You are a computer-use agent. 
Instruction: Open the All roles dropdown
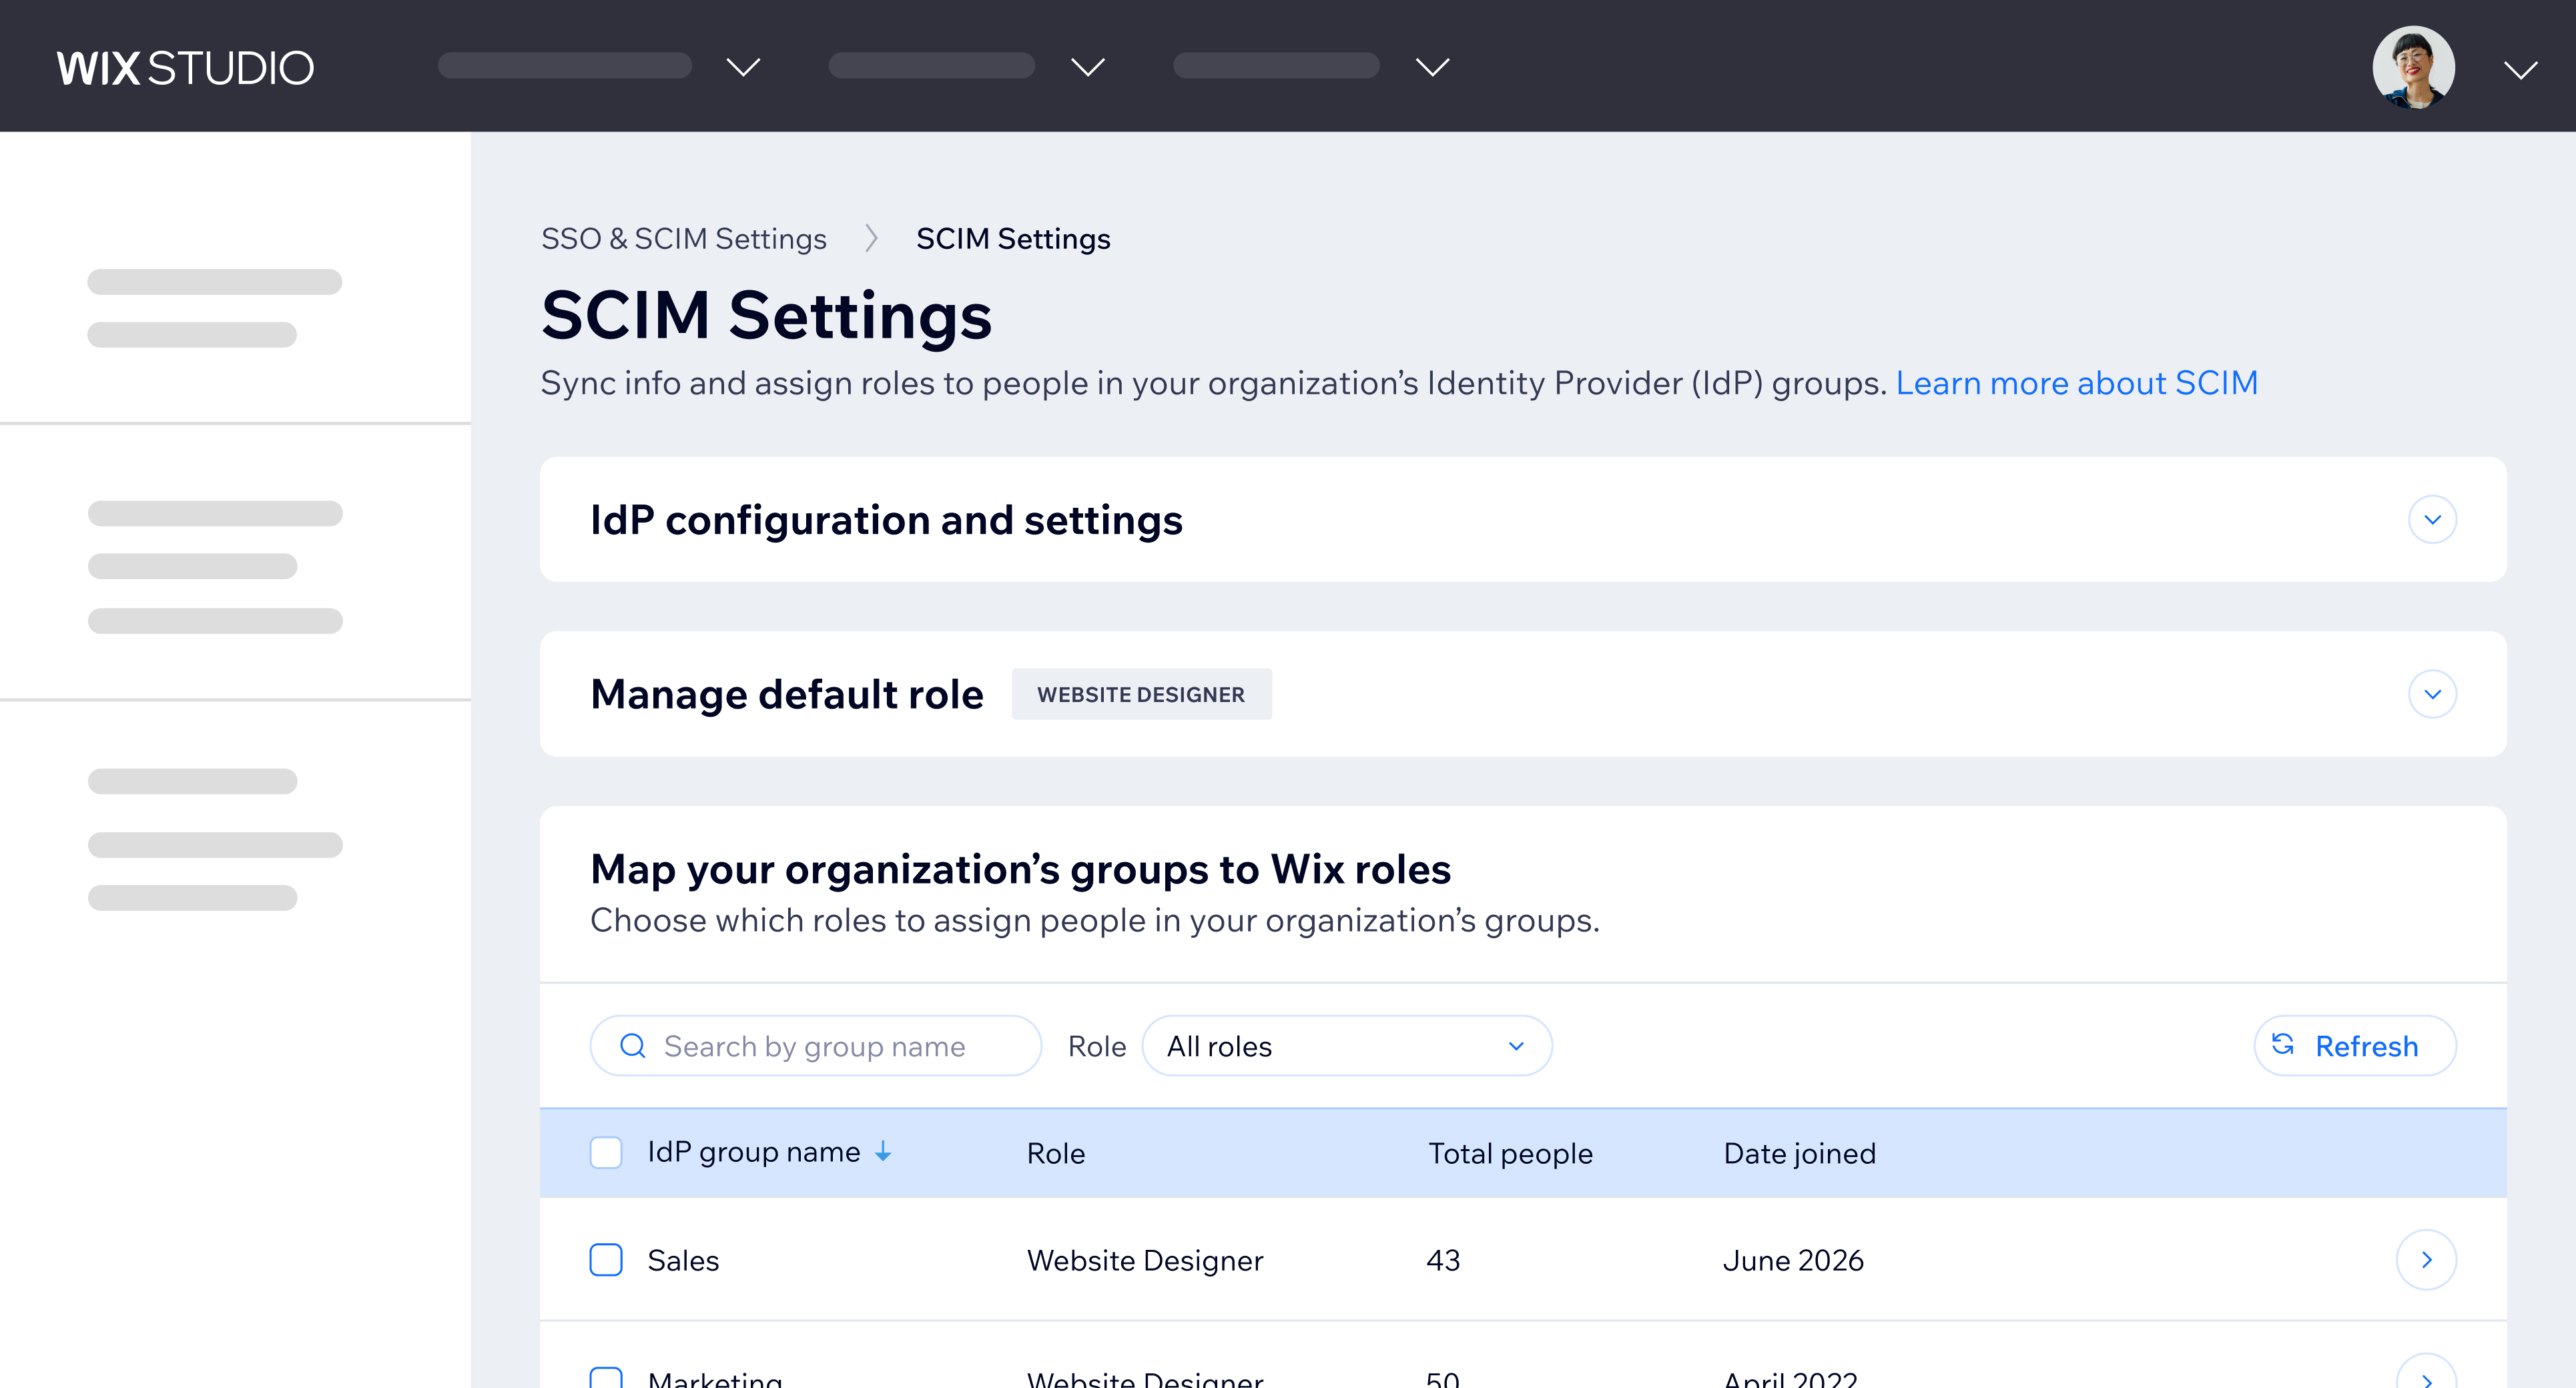[x=1346, y=1046]
